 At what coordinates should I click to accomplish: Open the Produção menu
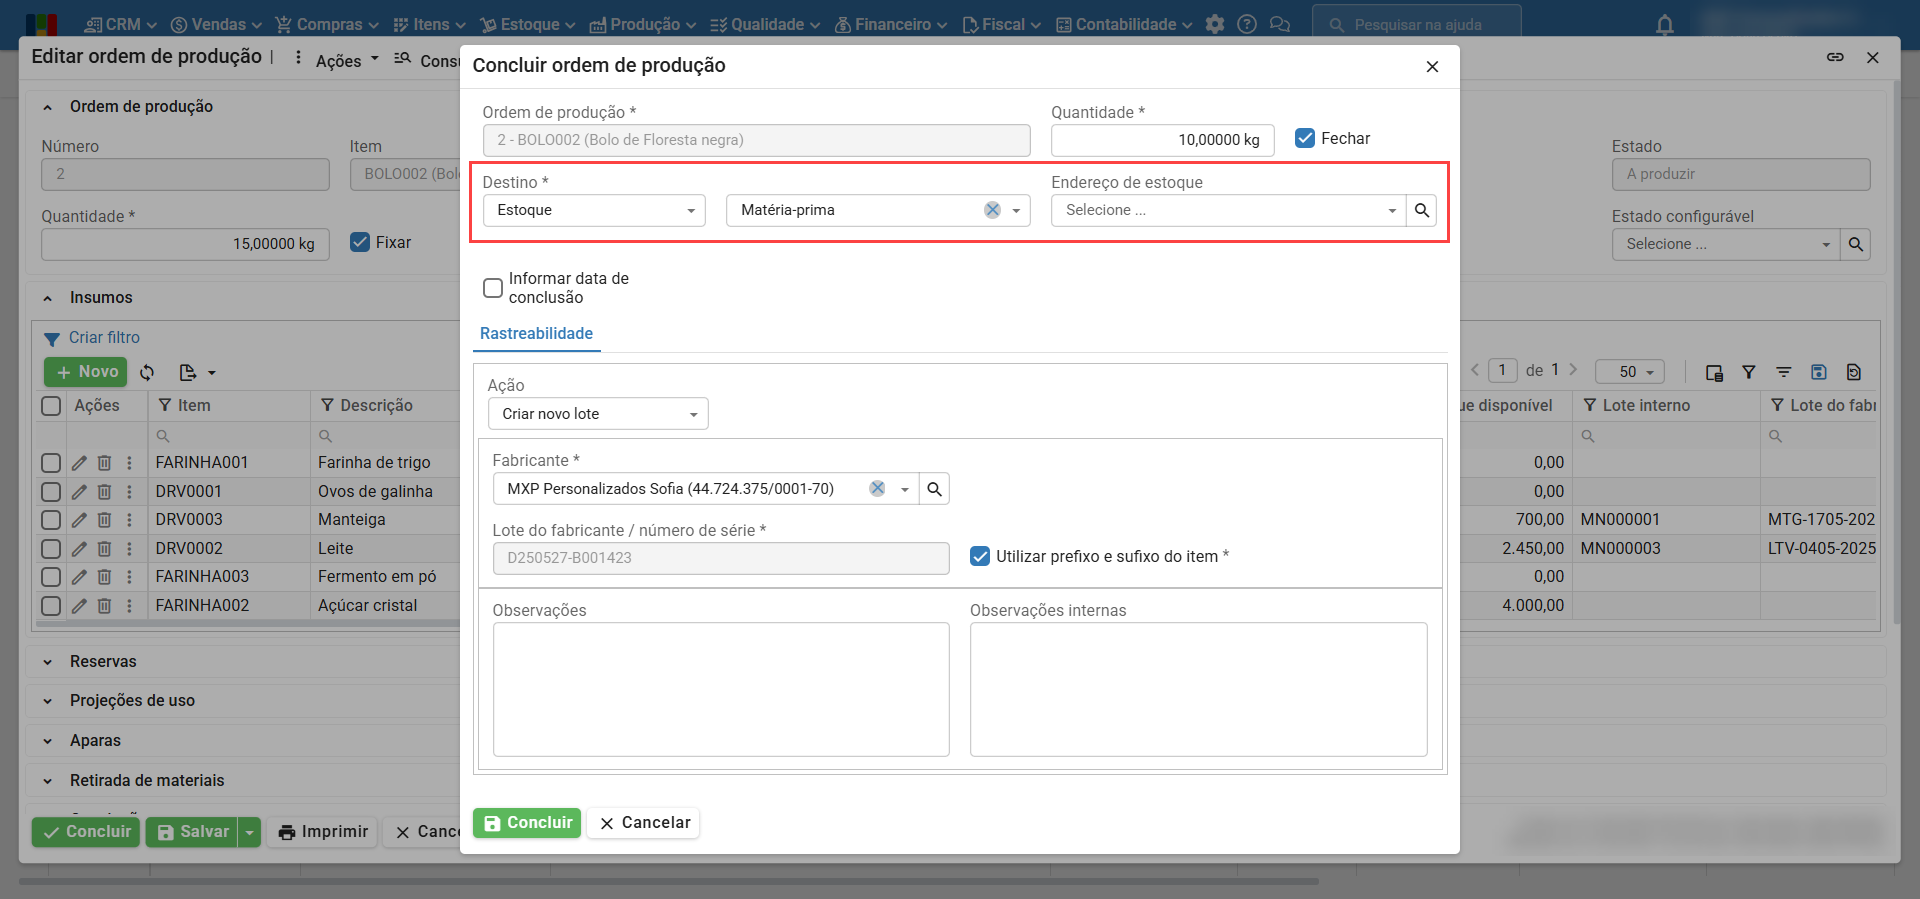[x=643, y=25]
